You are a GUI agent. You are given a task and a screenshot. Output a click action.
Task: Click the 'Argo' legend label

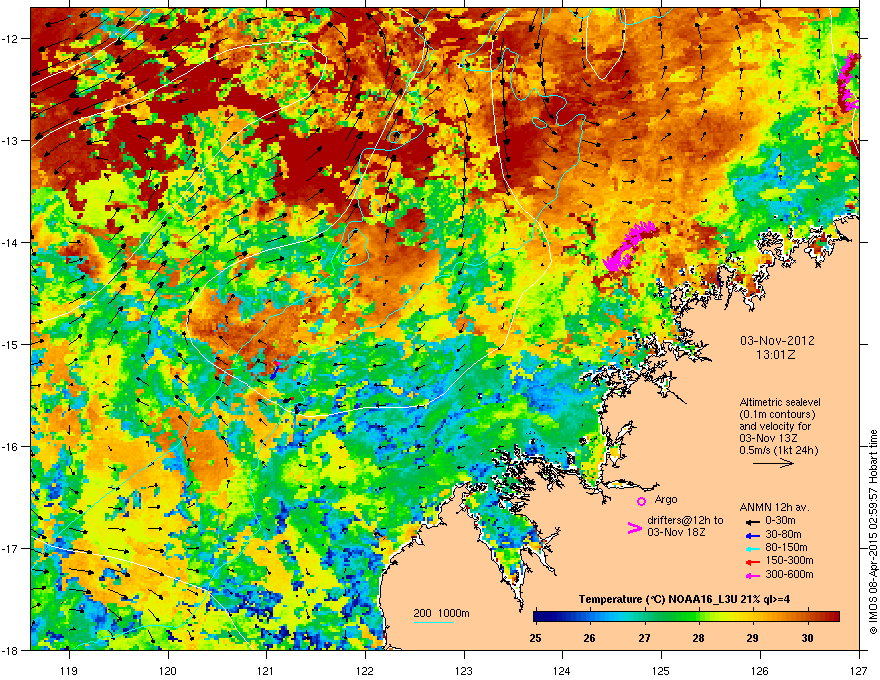pyautogui.click(x=666, y=499)
